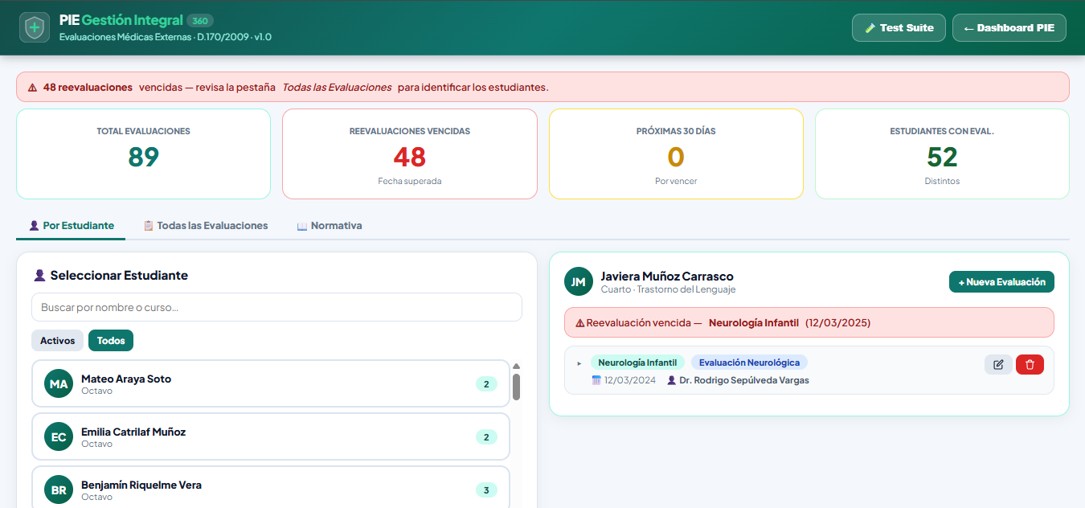1085x508 pixels.
Task: Click the Próximas 30 Días card
Action: pyautogui.click(x=676, y=154)
